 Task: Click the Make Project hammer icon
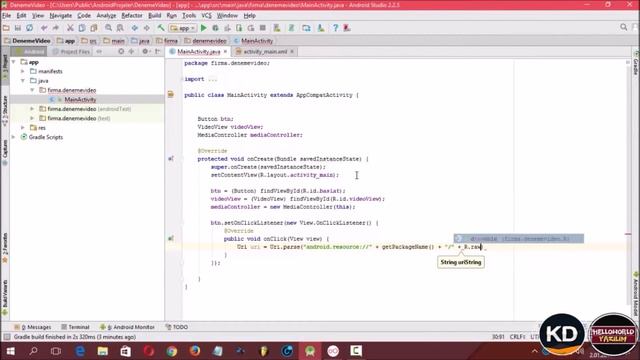[x=161, y=28]
